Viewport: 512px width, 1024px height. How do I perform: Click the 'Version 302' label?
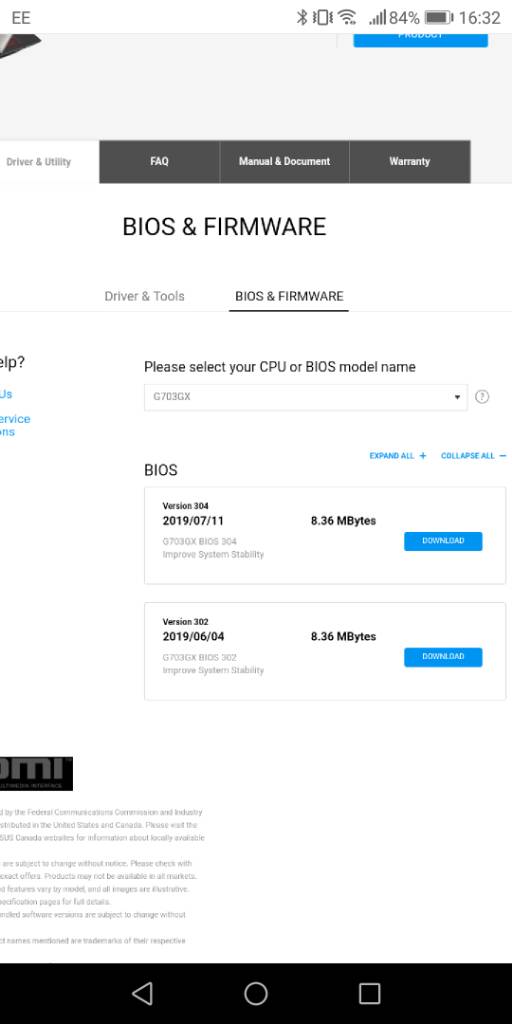pos(185,622)
